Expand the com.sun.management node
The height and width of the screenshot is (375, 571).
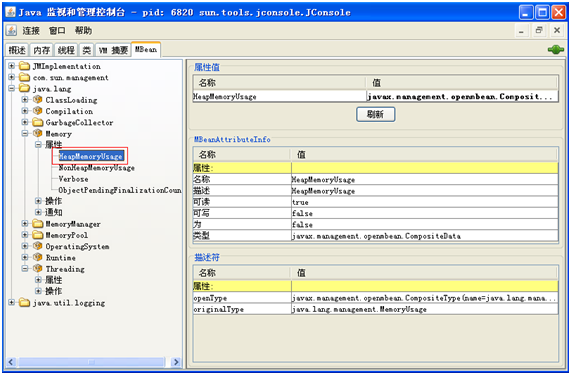(x=12, y=78)
